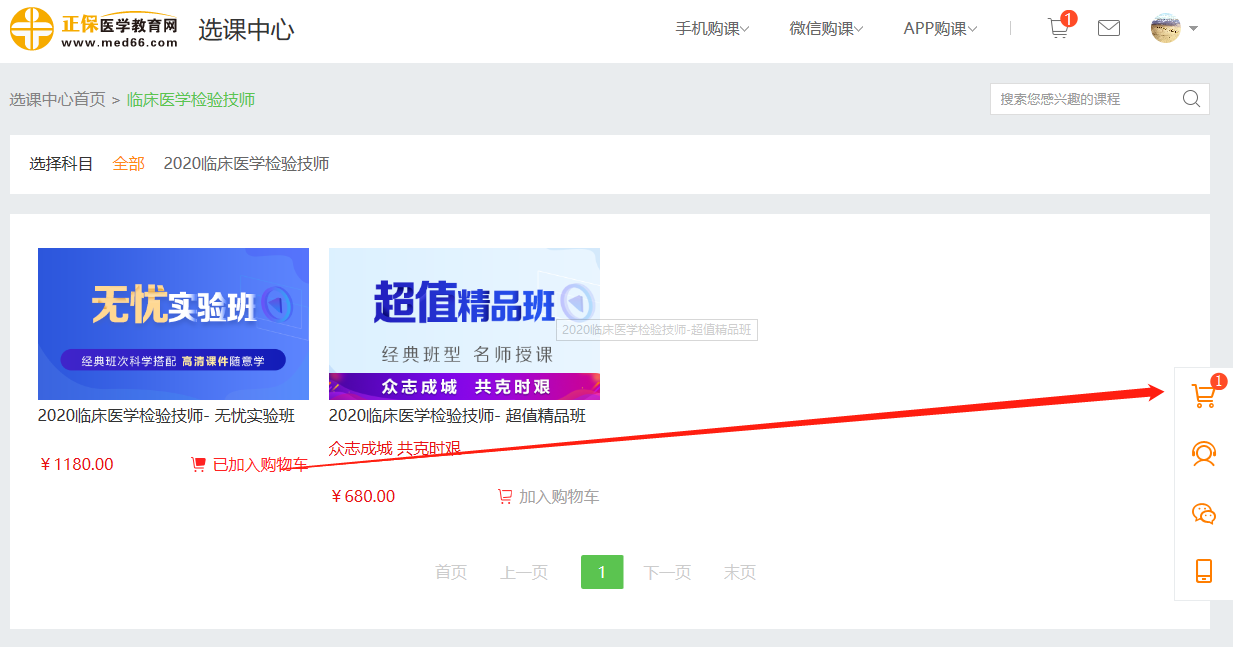Add 超值精品班 course to cart
This screenshot has height=647, width=1233.
click(549, 496)
